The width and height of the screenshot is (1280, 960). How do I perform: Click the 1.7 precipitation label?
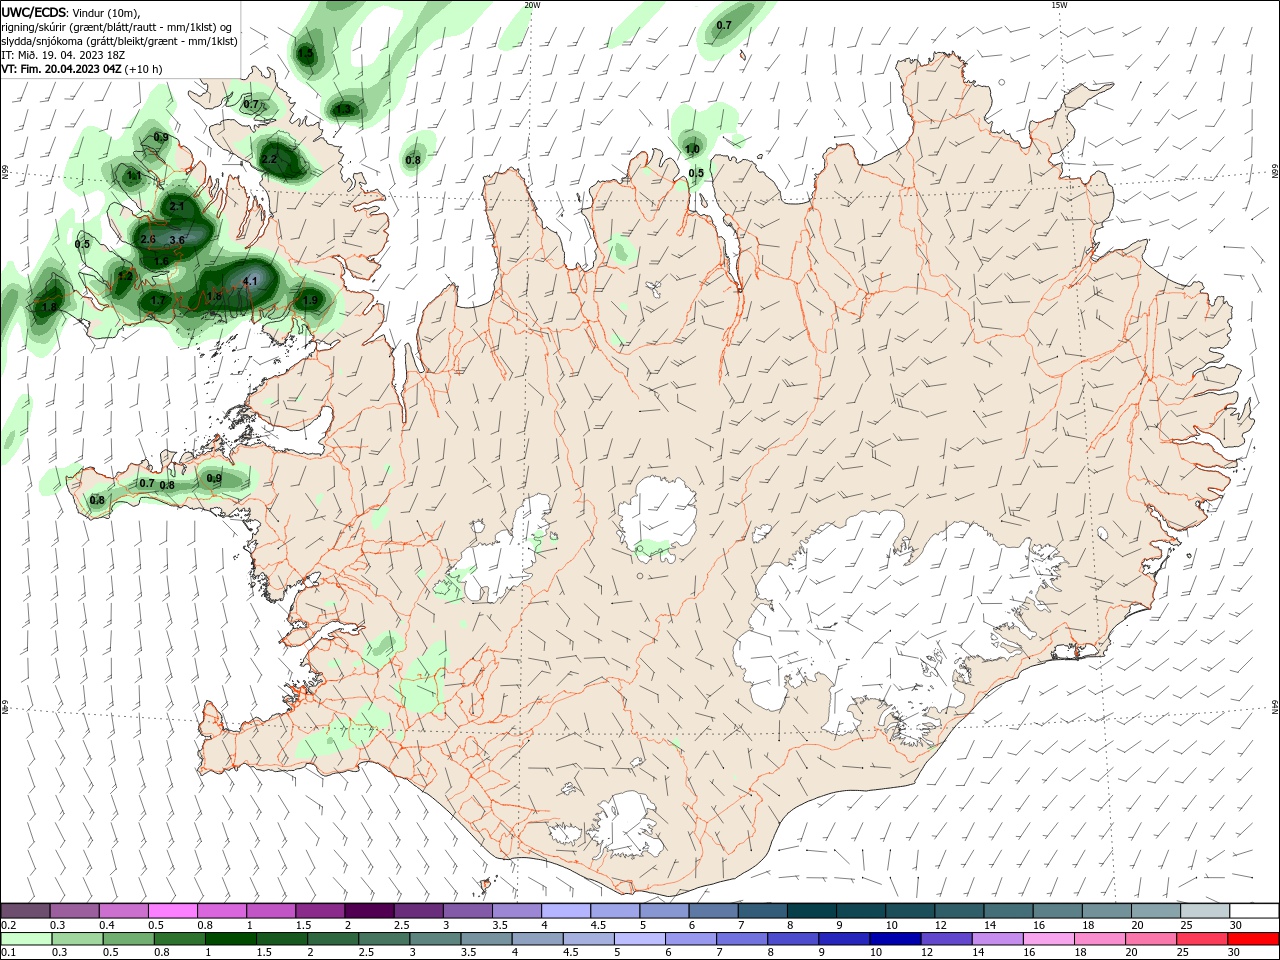(x=157, y=300)
